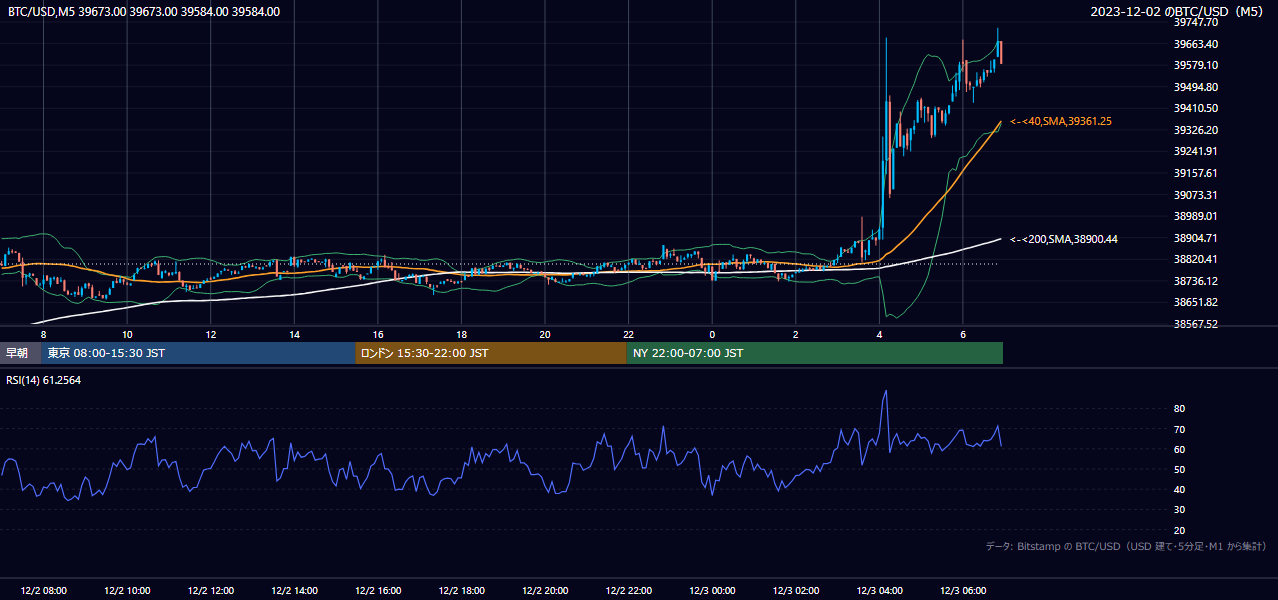Click the 12/3 04:00 time label
This screenshot has width=1278, height=600.
pyautogui.click(x=879, y=591)
